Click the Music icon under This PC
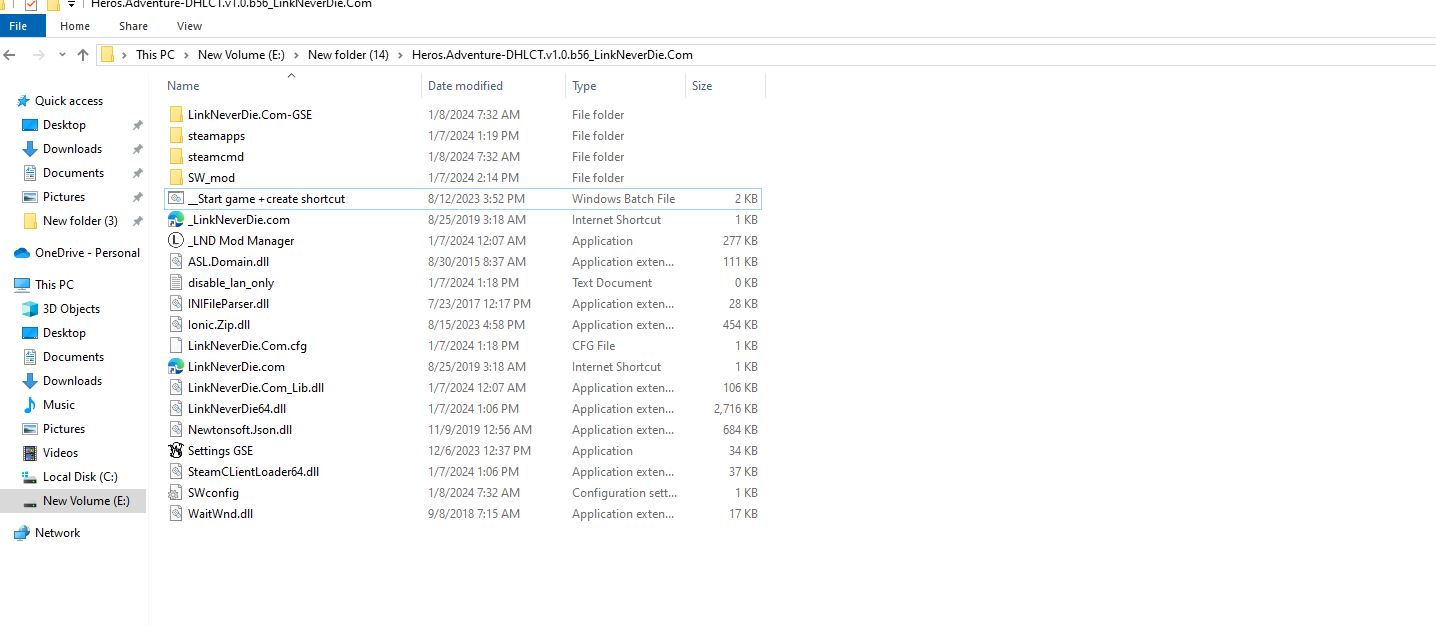 pos(29,405)
